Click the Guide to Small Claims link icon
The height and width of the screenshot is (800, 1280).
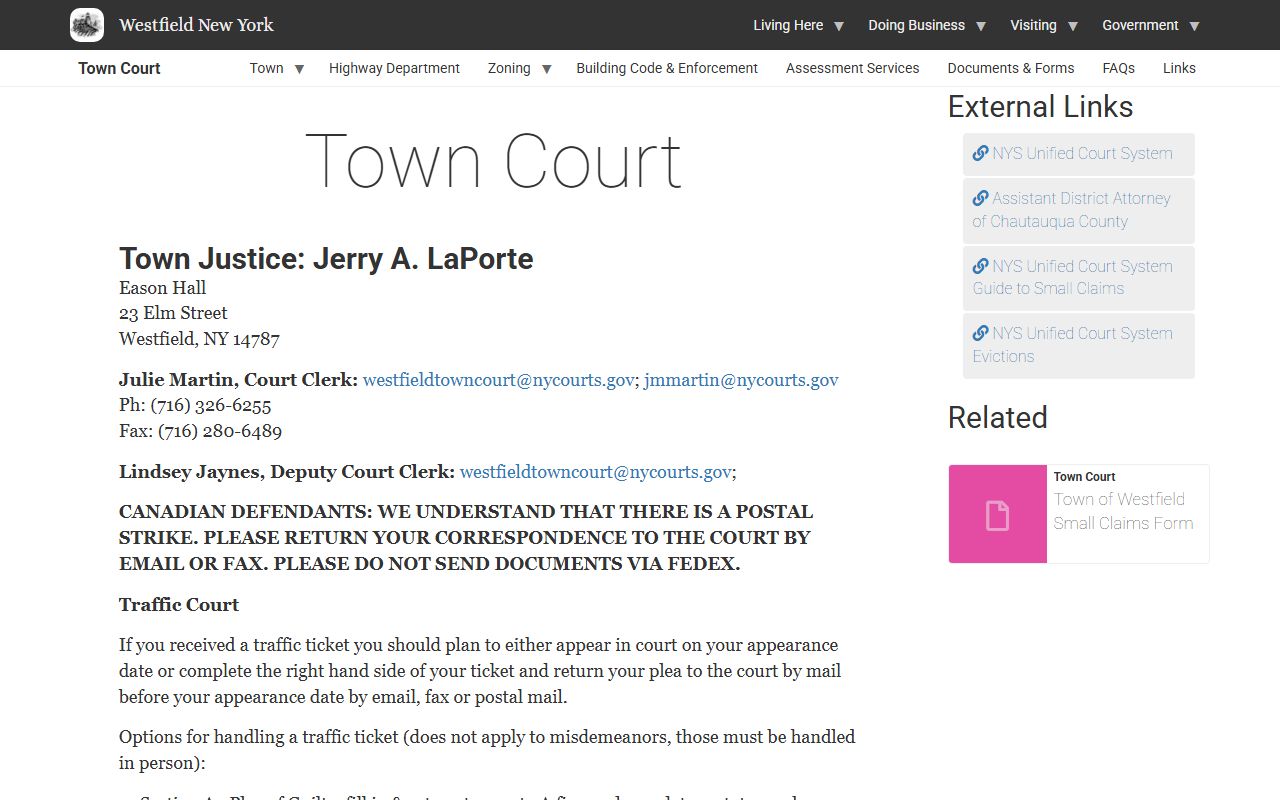pos(980,266)
